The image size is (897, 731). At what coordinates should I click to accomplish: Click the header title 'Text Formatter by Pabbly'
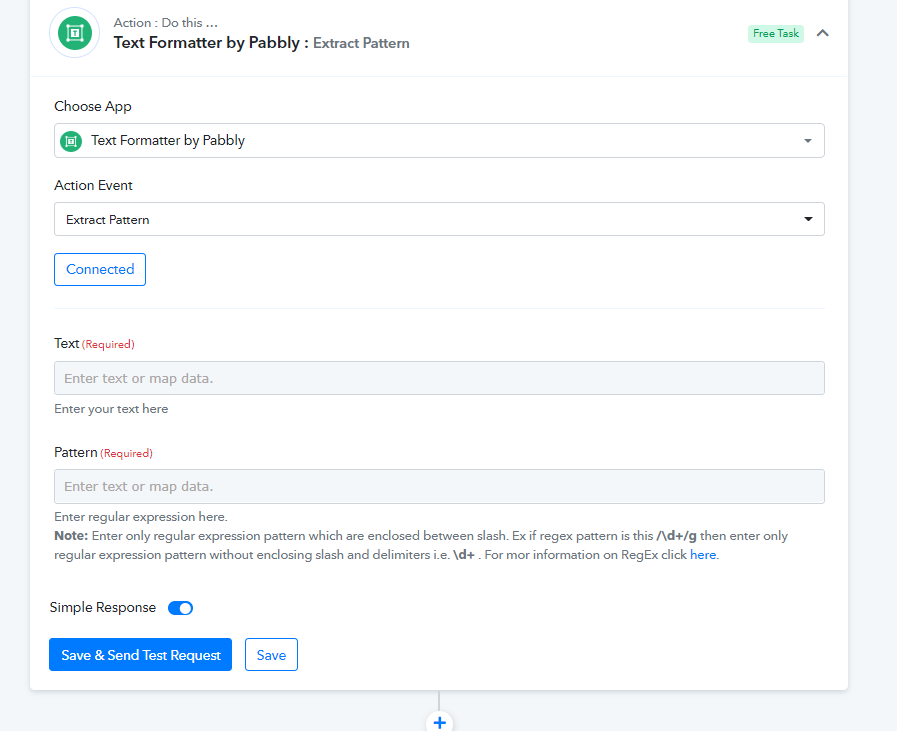[207, 43]
